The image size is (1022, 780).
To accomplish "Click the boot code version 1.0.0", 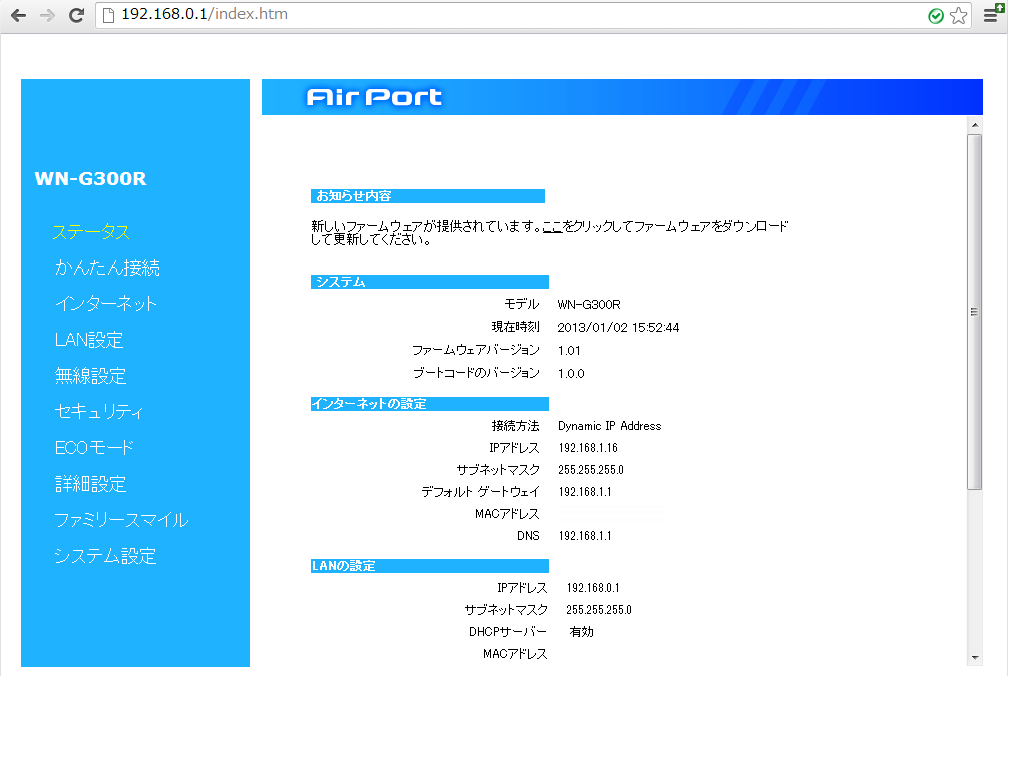I will (571, 374).
